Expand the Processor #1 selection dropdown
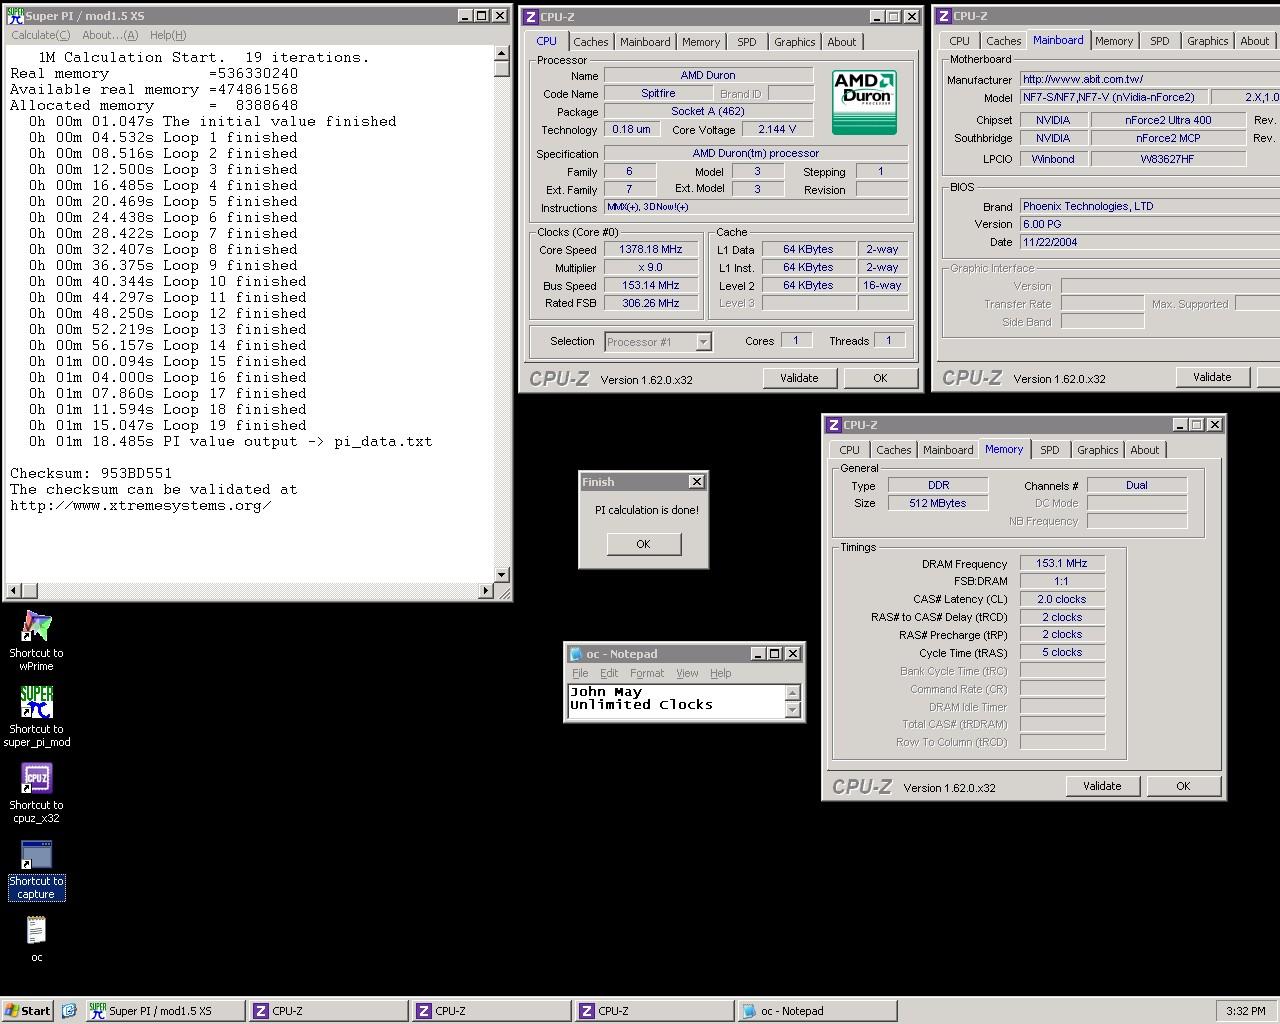This screenshot has width=1280, height=1024. [703, 342]
